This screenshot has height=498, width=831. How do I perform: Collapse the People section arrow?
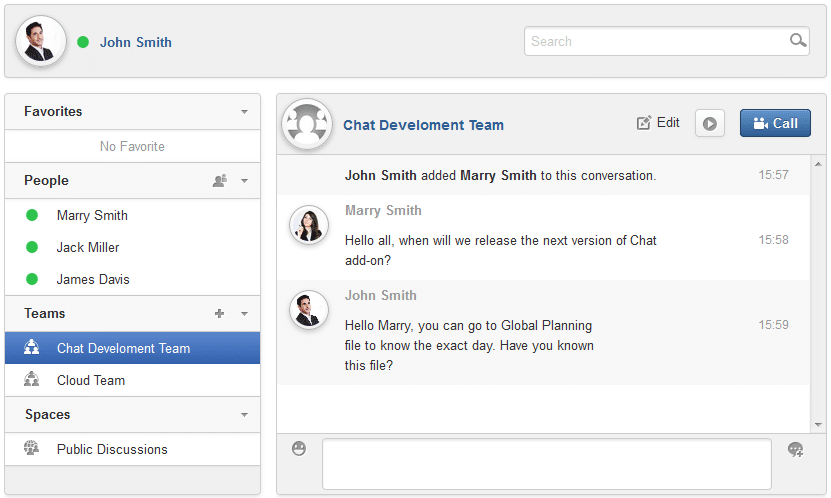(244, 181)
